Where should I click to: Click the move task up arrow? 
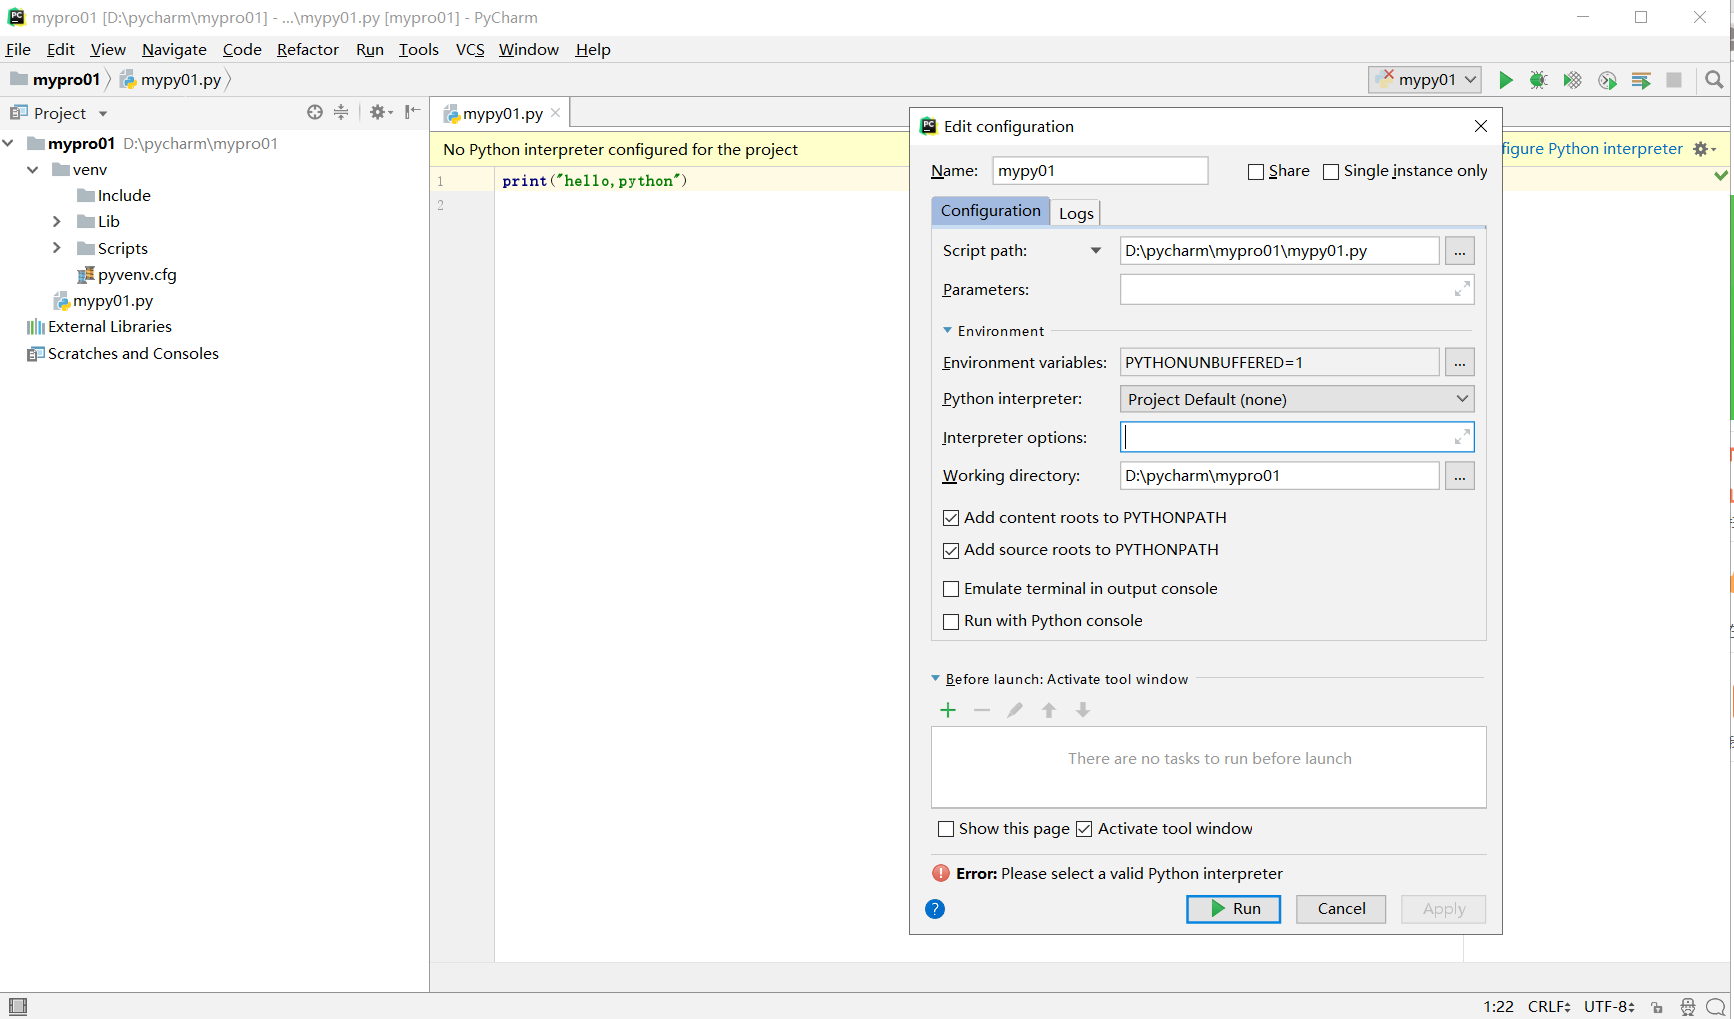tap(1049, 710)
